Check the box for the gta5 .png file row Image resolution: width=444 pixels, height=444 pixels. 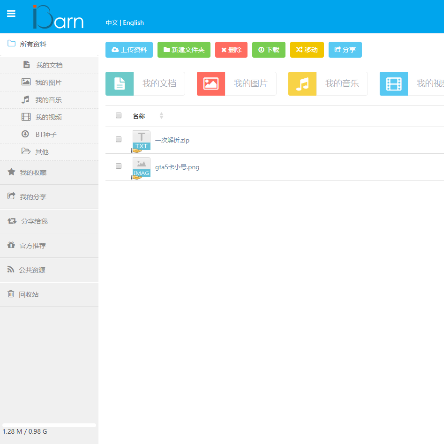(x=119, y=166)
